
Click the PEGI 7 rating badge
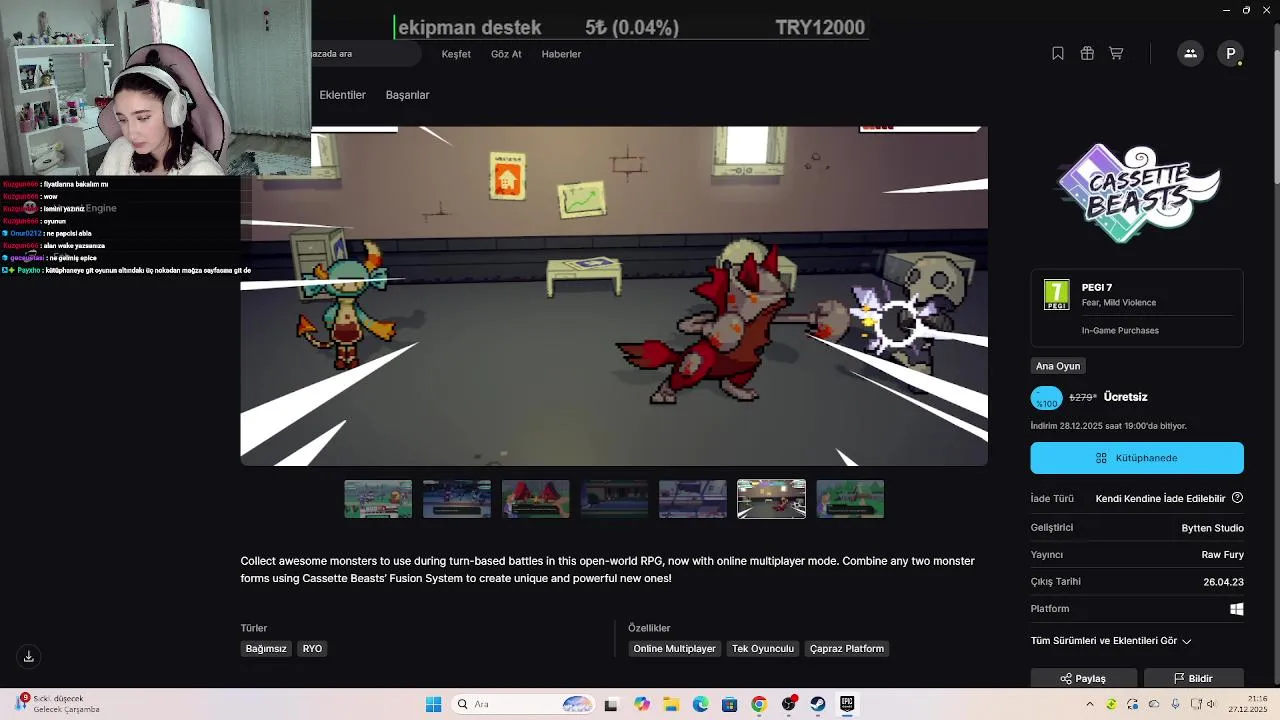coord(1056,295)
